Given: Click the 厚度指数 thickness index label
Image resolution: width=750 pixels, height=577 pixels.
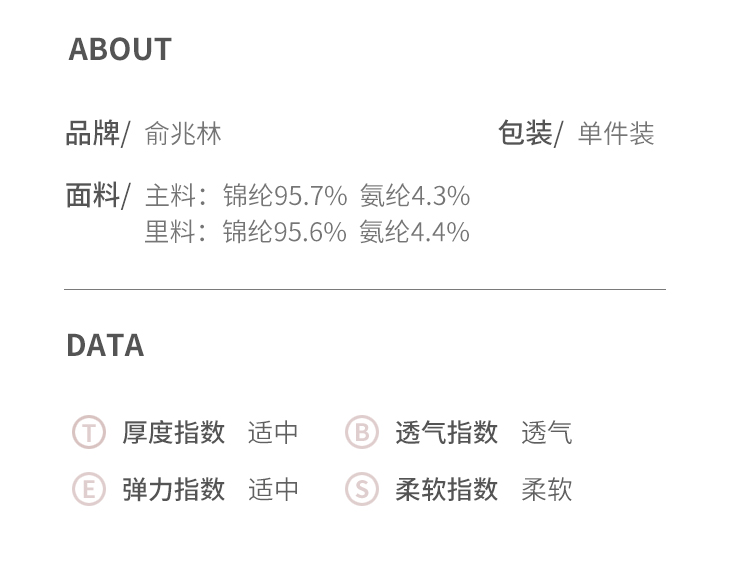Looking at the screenshot, I should coord(174,433).
